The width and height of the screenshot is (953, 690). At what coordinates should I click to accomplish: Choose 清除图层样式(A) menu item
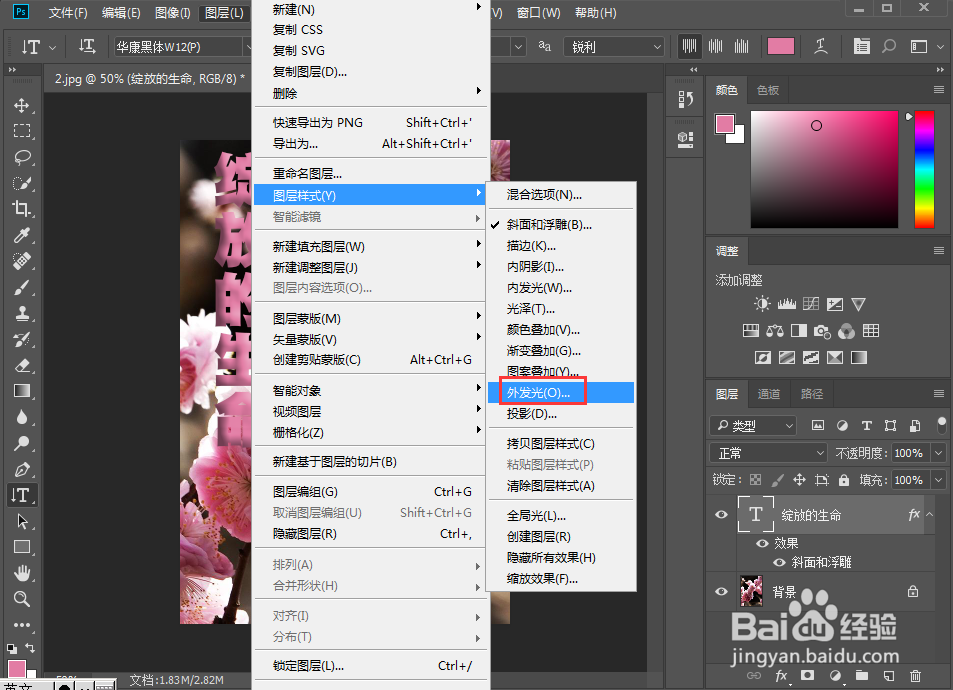click(561, 486)
